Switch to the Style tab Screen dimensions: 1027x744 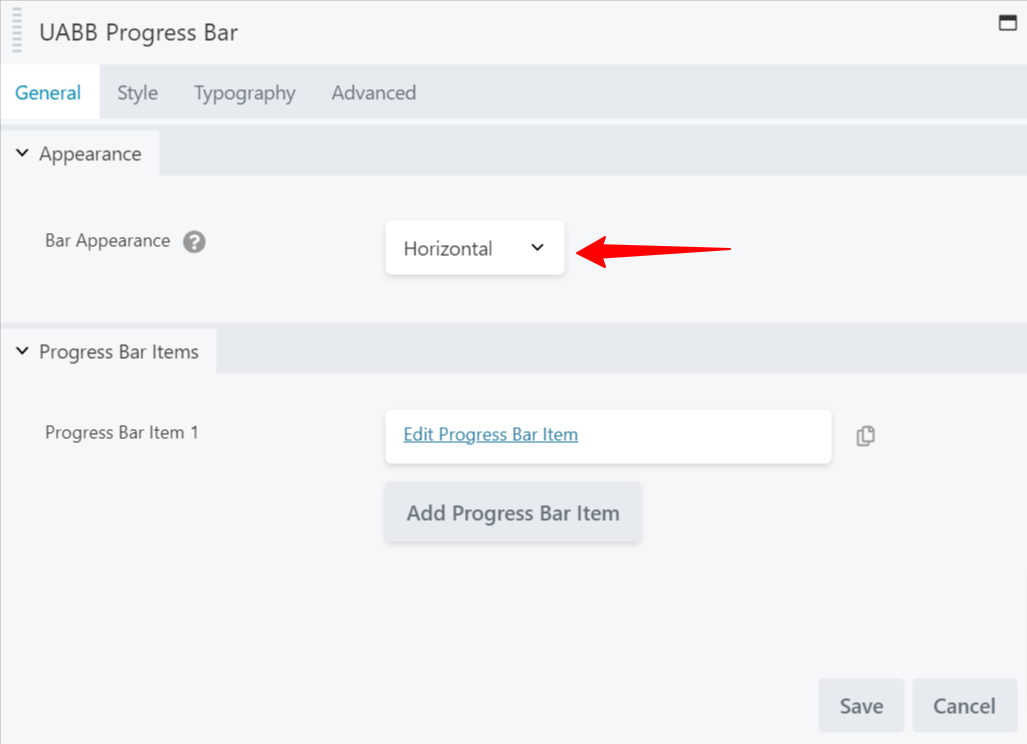(x=137, y=93)
